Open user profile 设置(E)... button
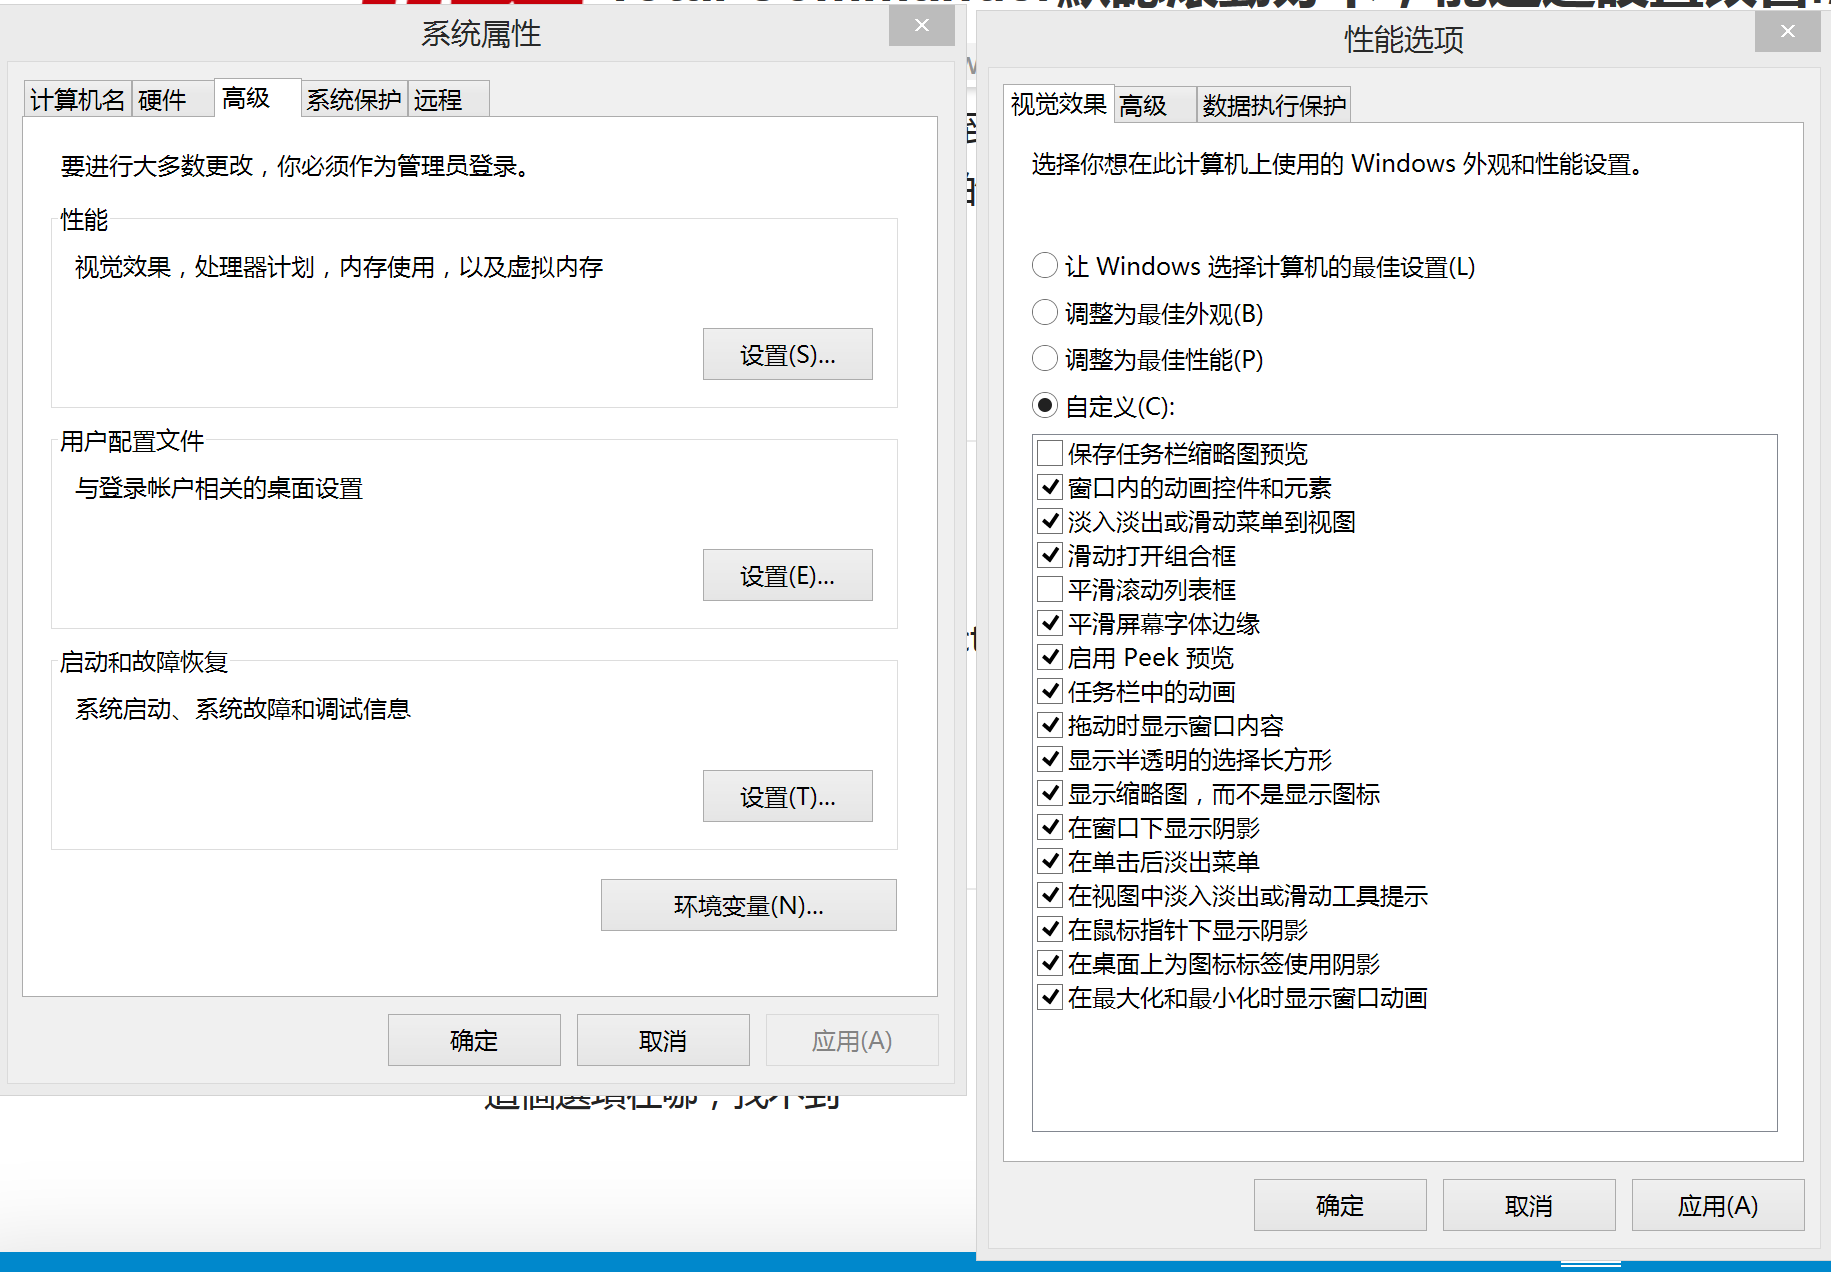Screen dimensions: 1831x1272 click(x=787, y=576)
